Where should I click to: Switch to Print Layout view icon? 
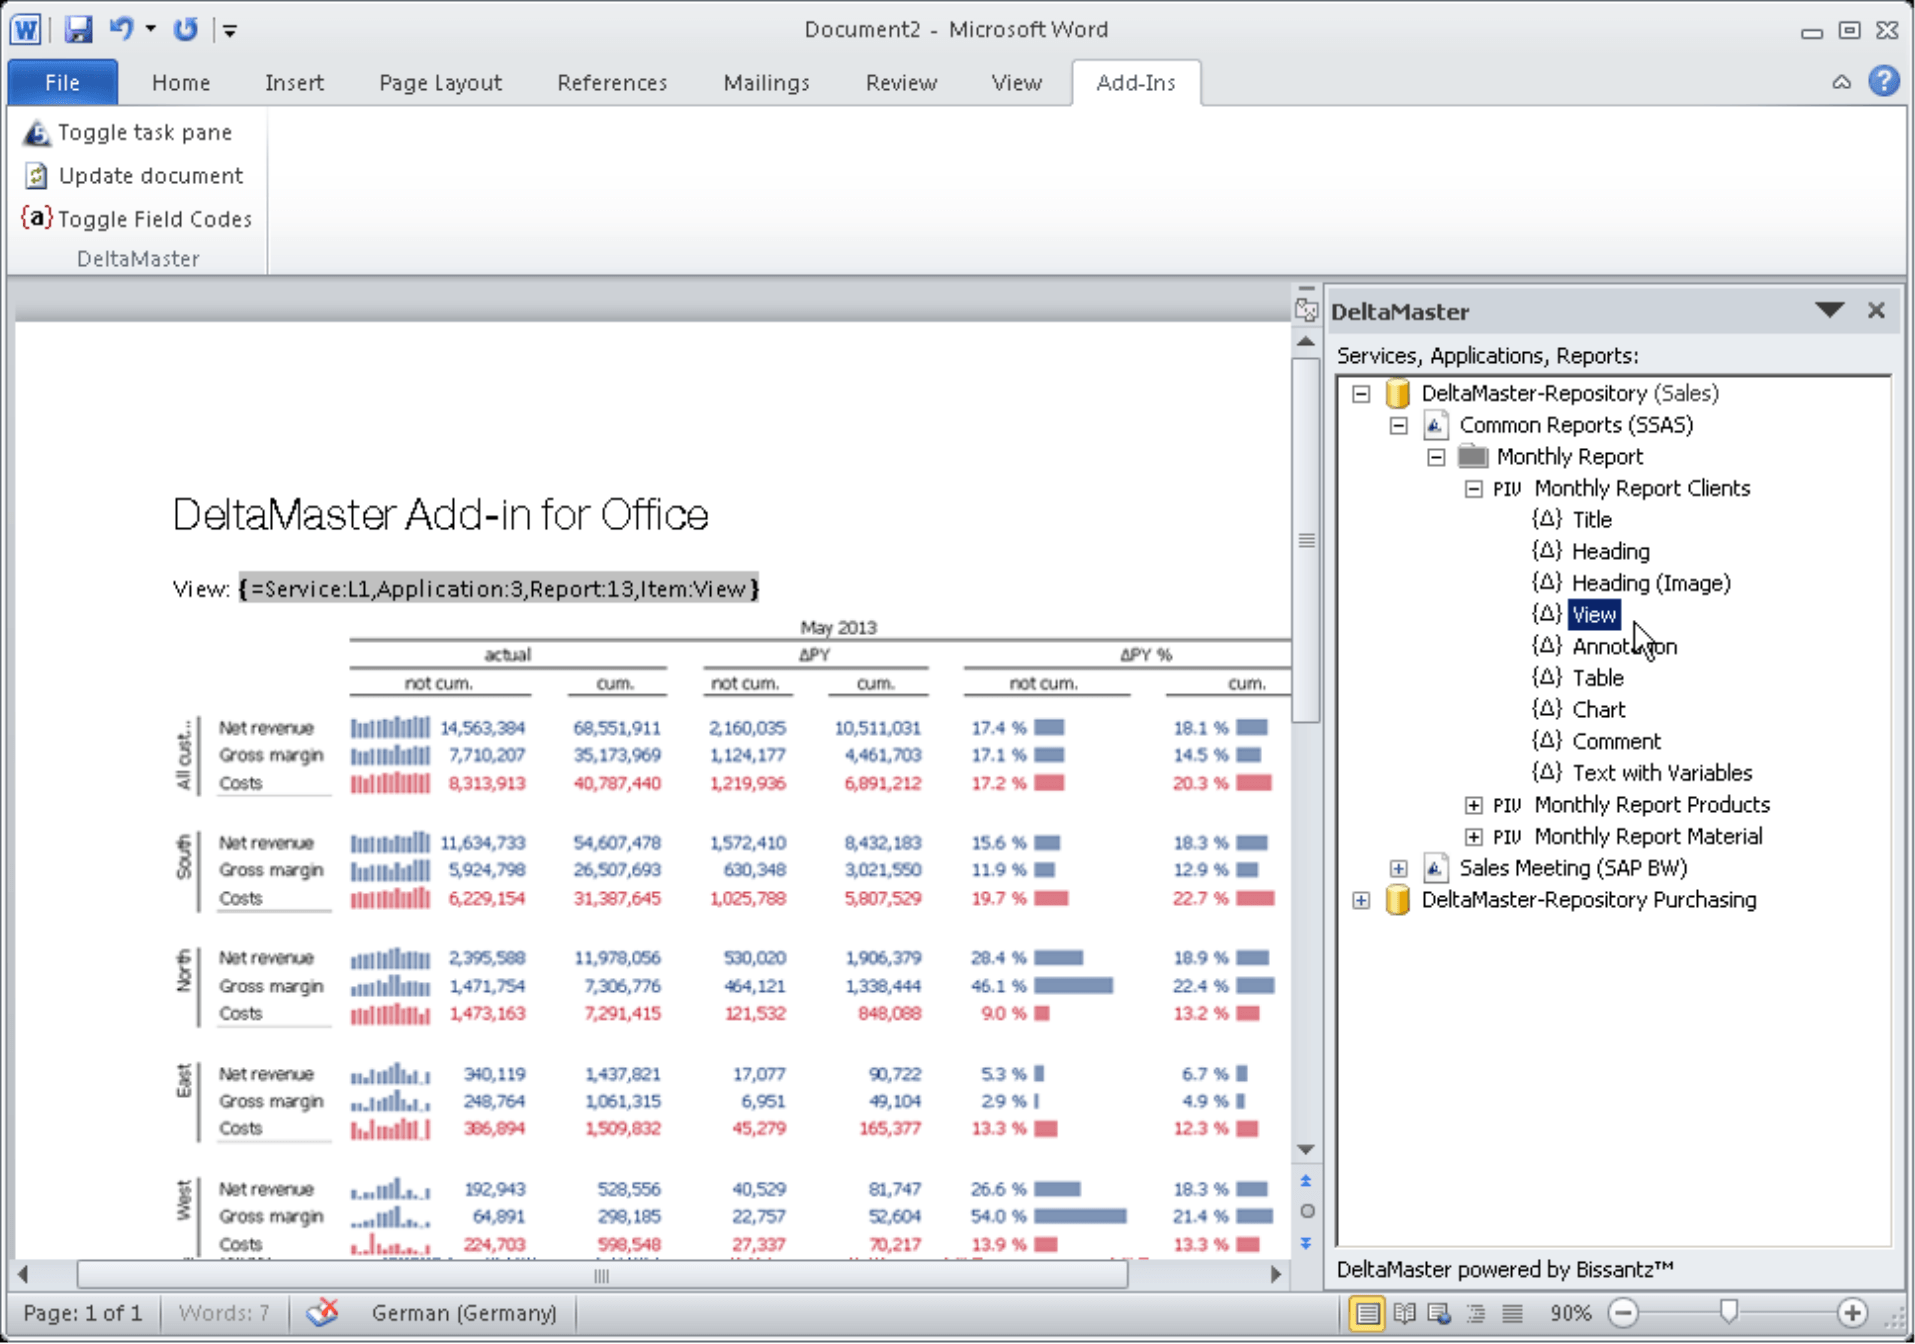[1366, 1313]
